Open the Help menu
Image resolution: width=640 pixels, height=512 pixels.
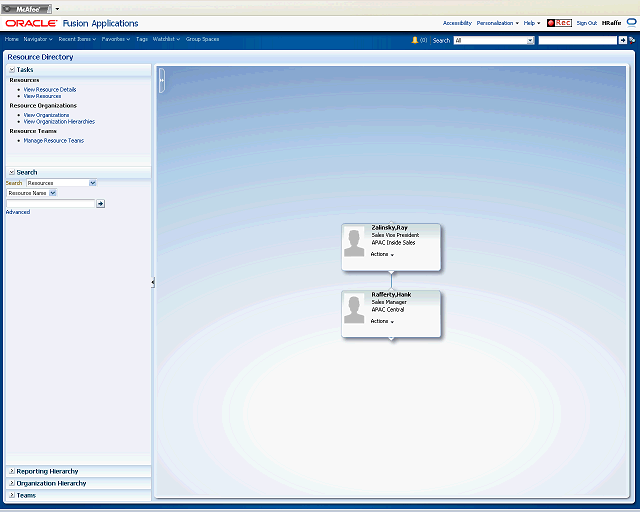pos(532,23)
